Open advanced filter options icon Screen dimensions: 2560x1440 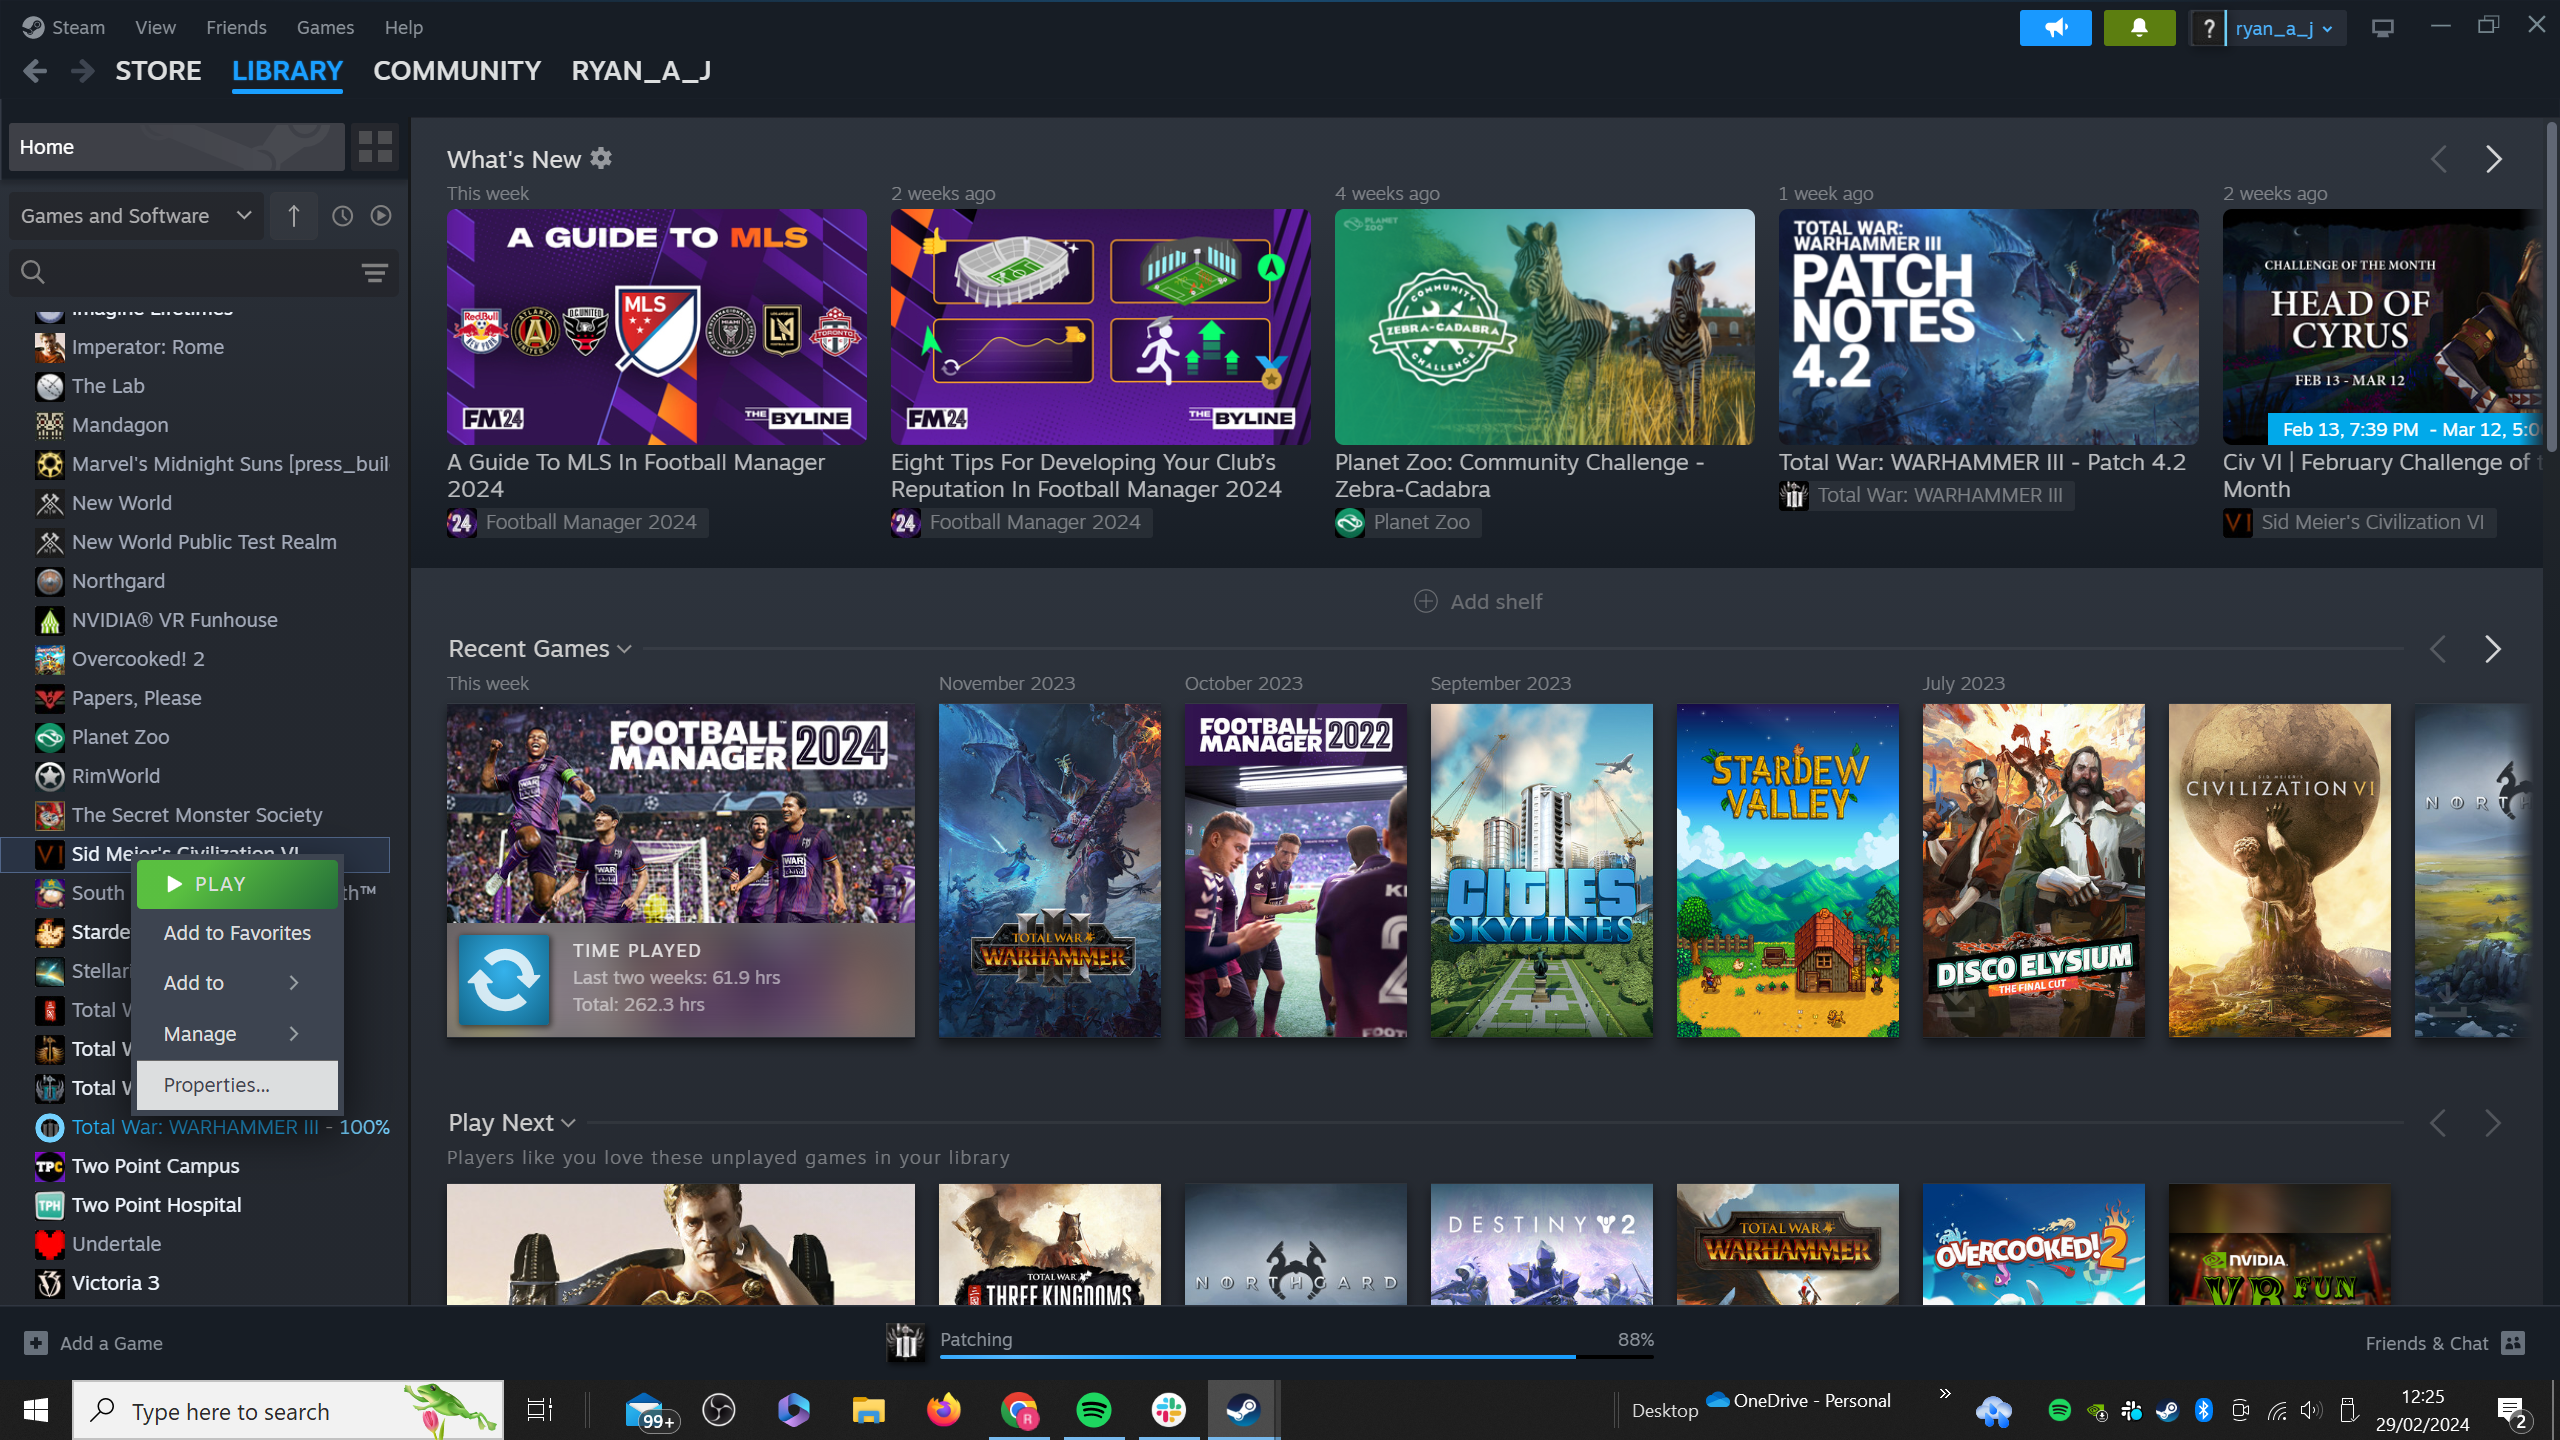click(374, 272)
